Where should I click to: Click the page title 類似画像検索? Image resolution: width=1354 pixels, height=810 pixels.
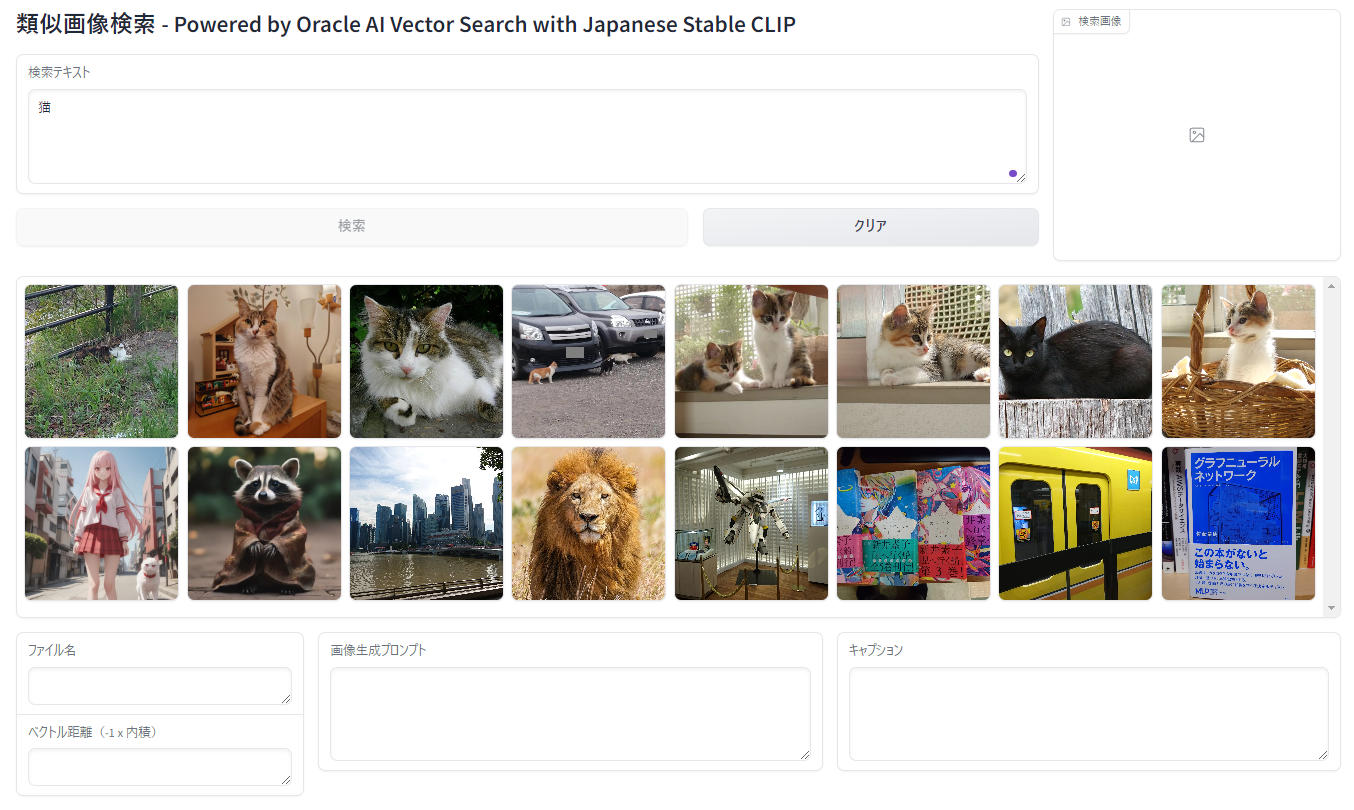pyautogui.click(x=86, y=25)
